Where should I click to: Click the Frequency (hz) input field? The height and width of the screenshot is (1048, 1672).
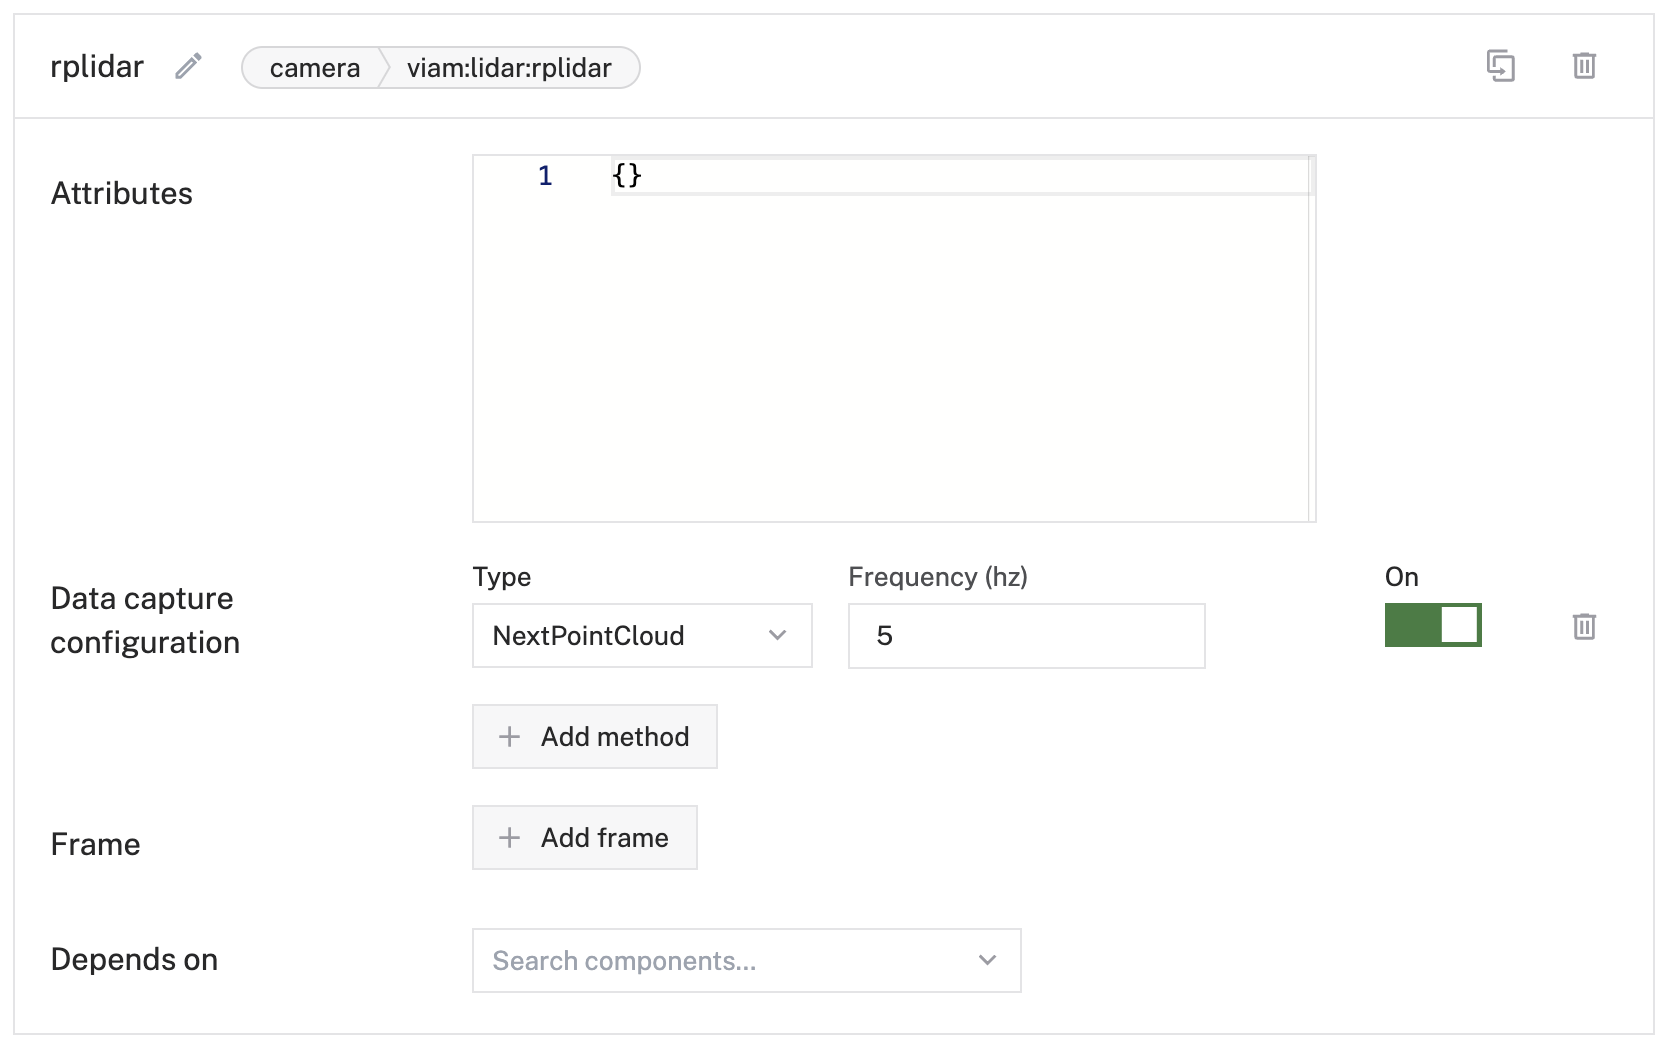pos(1026,636)
